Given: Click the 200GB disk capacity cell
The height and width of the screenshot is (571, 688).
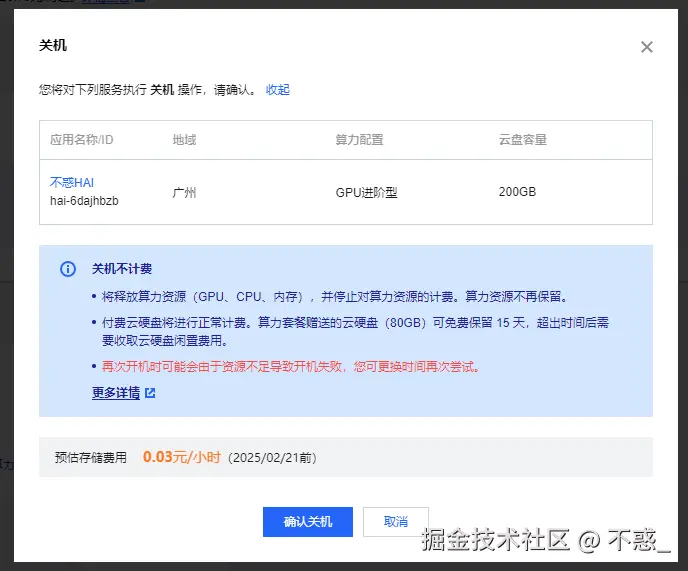Looking at the screenshot, I should point(517,192).
